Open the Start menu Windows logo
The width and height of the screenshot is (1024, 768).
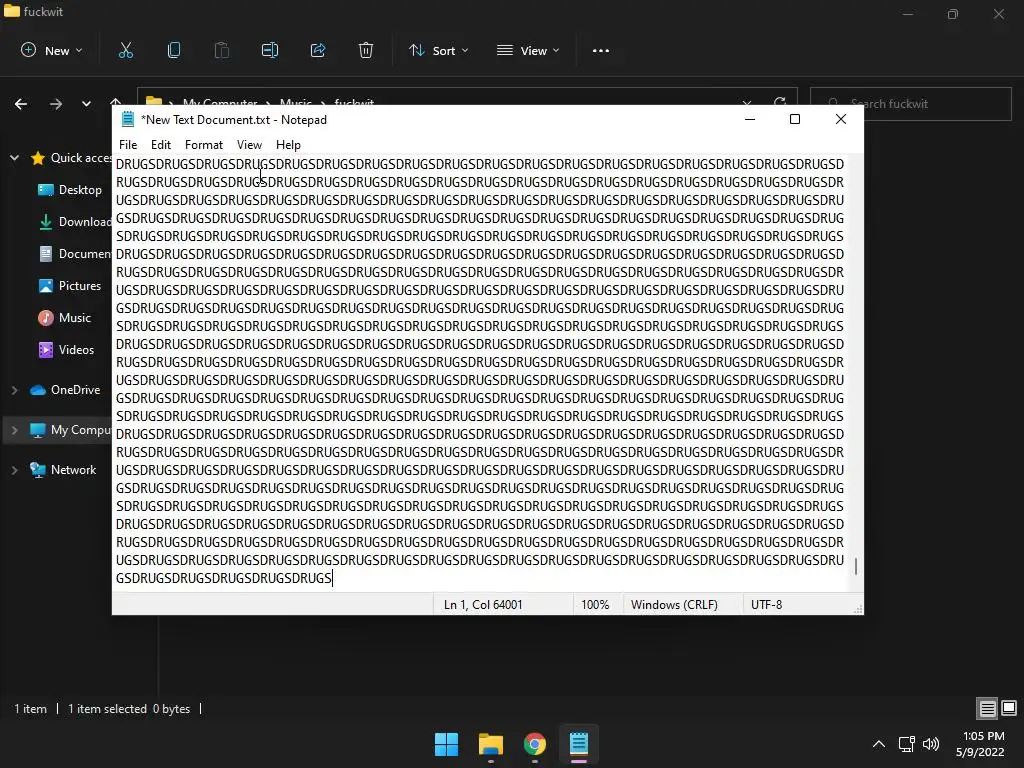(x=447, y=744)
